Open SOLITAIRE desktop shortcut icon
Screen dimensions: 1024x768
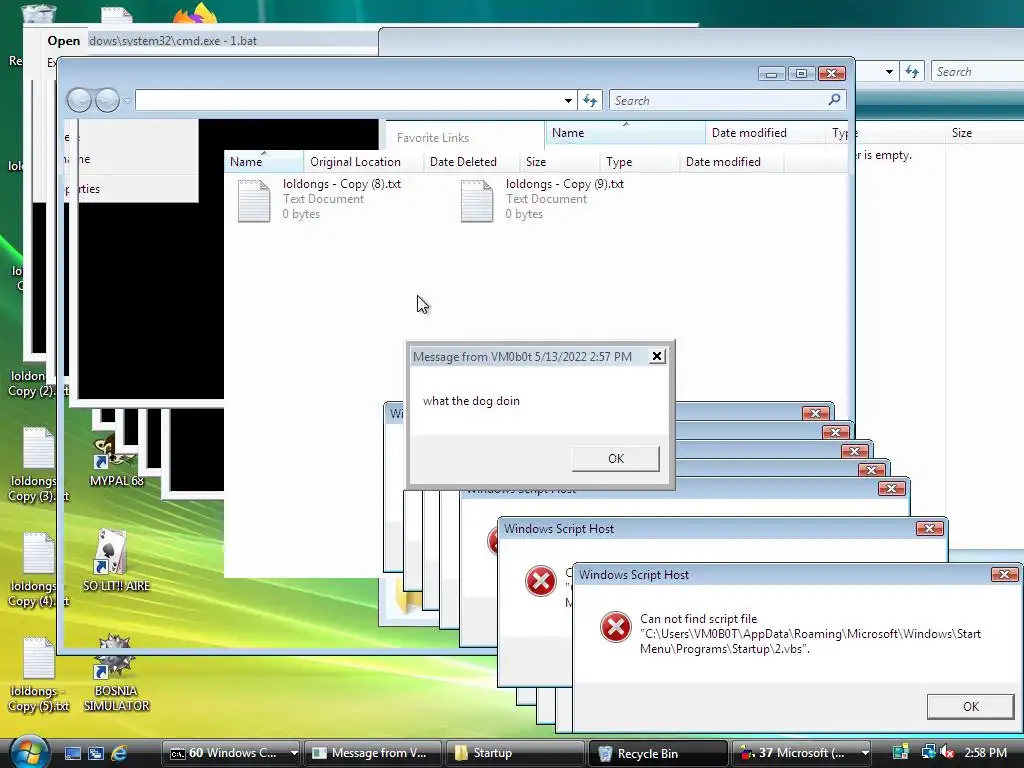click(x=116, y=561)
